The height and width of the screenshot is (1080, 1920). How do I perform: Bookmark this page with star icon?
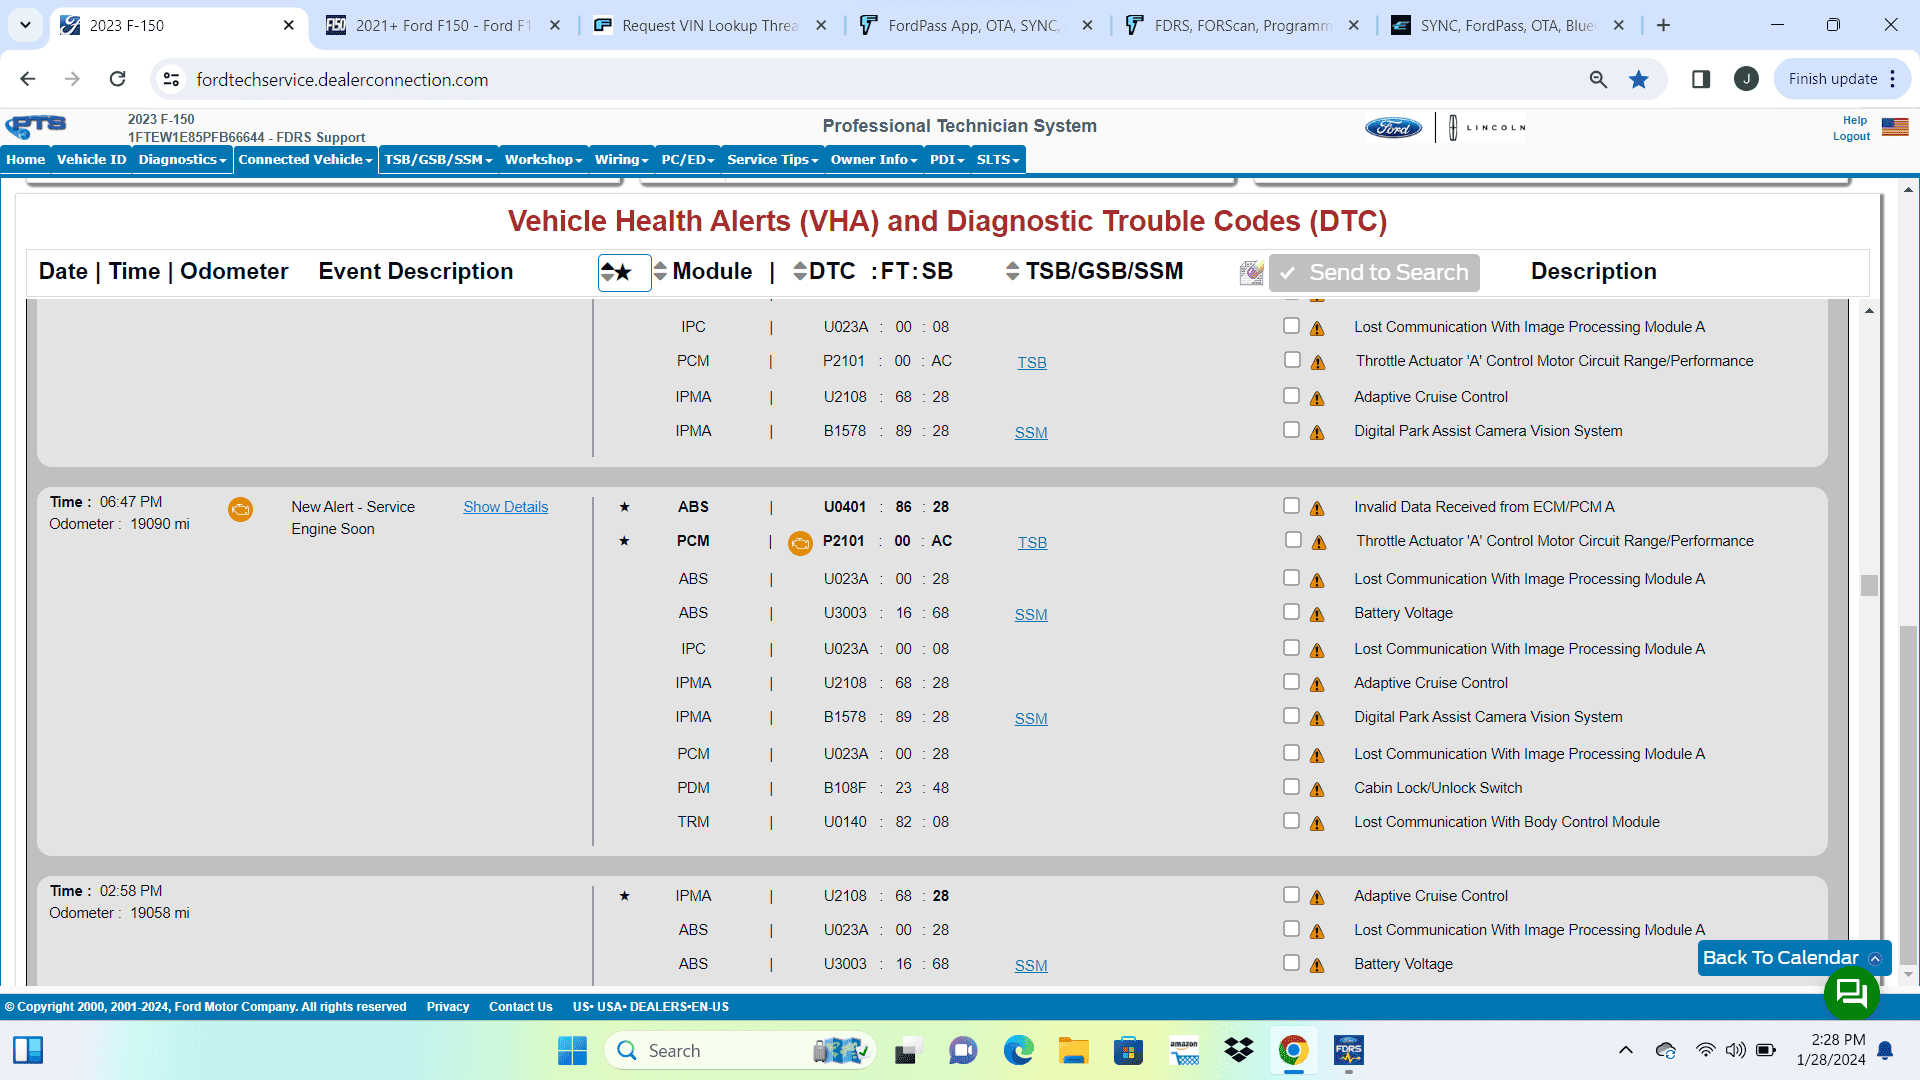tap(1638, 79)
